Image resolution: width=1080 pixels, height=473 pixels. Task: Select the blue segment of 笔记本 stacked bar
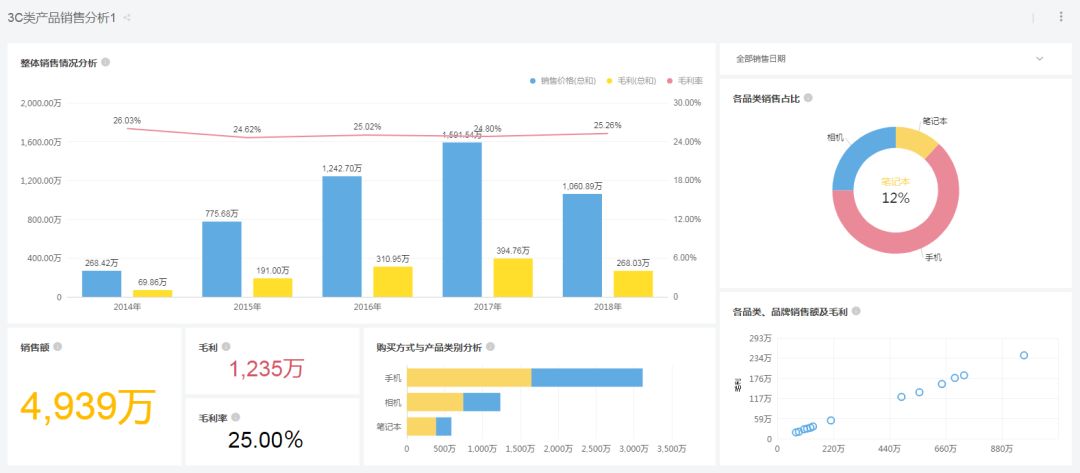(444, 426)
